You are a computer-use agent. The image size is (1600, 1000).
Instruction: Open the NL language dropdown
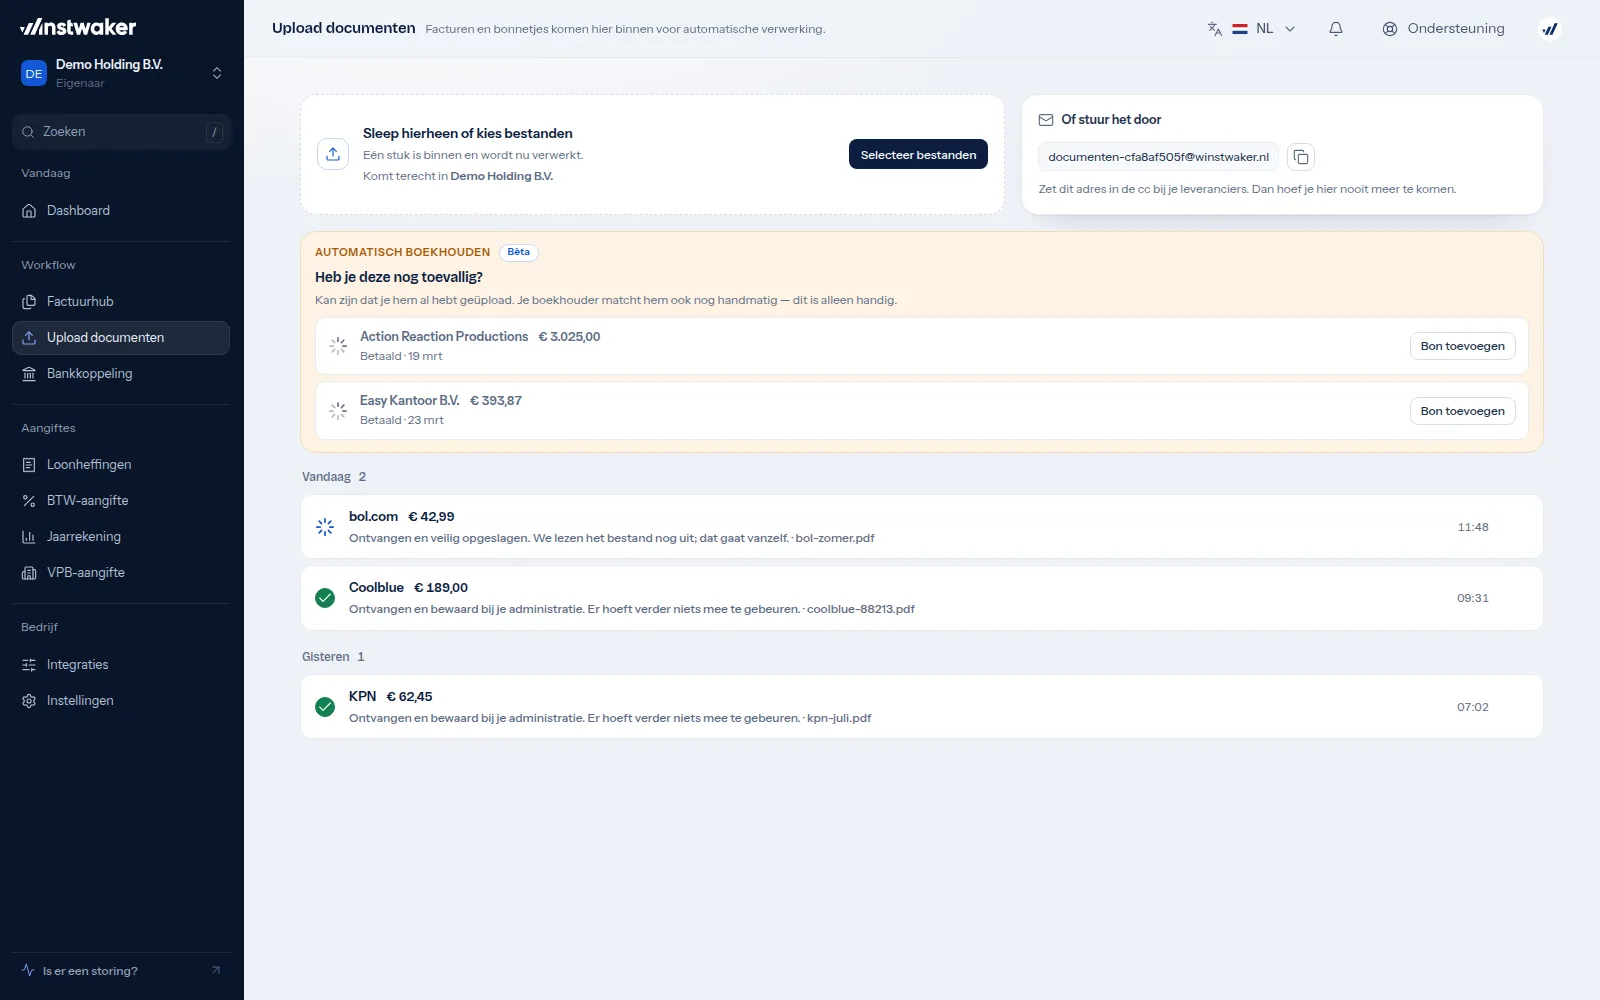pos(1263,28)
